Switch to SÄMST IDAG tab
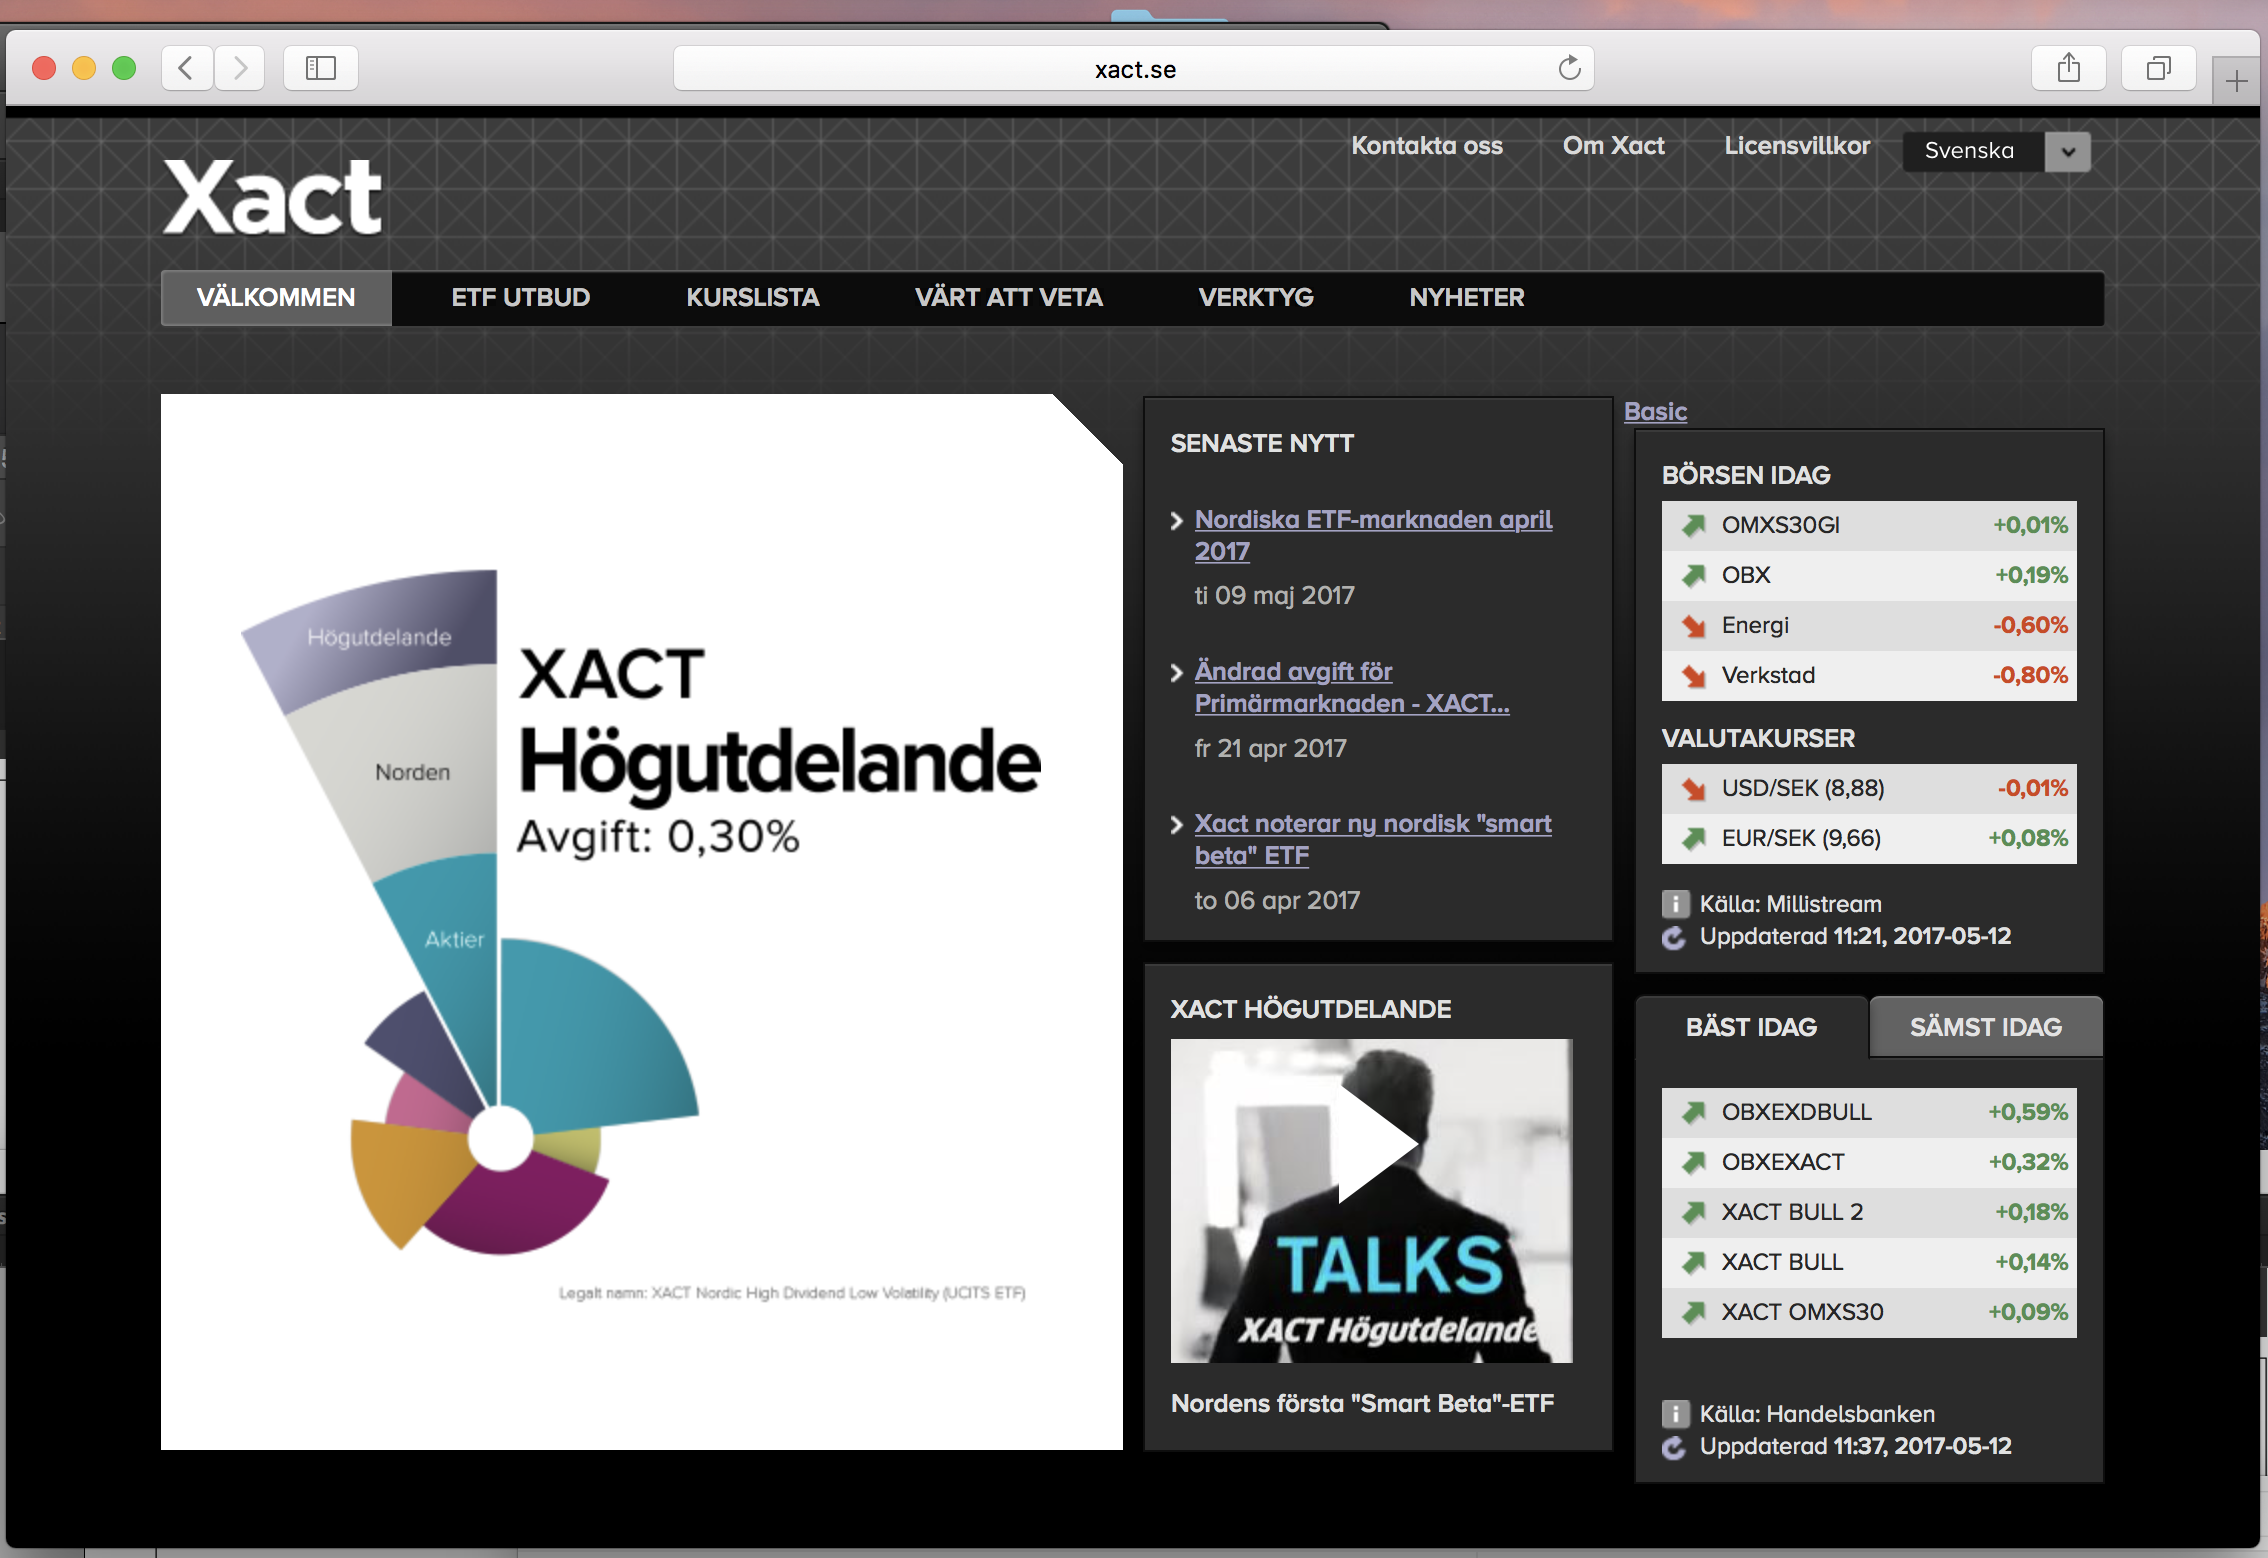This screenshot has width=2268, height=1558. (x=1986, y=1027)
